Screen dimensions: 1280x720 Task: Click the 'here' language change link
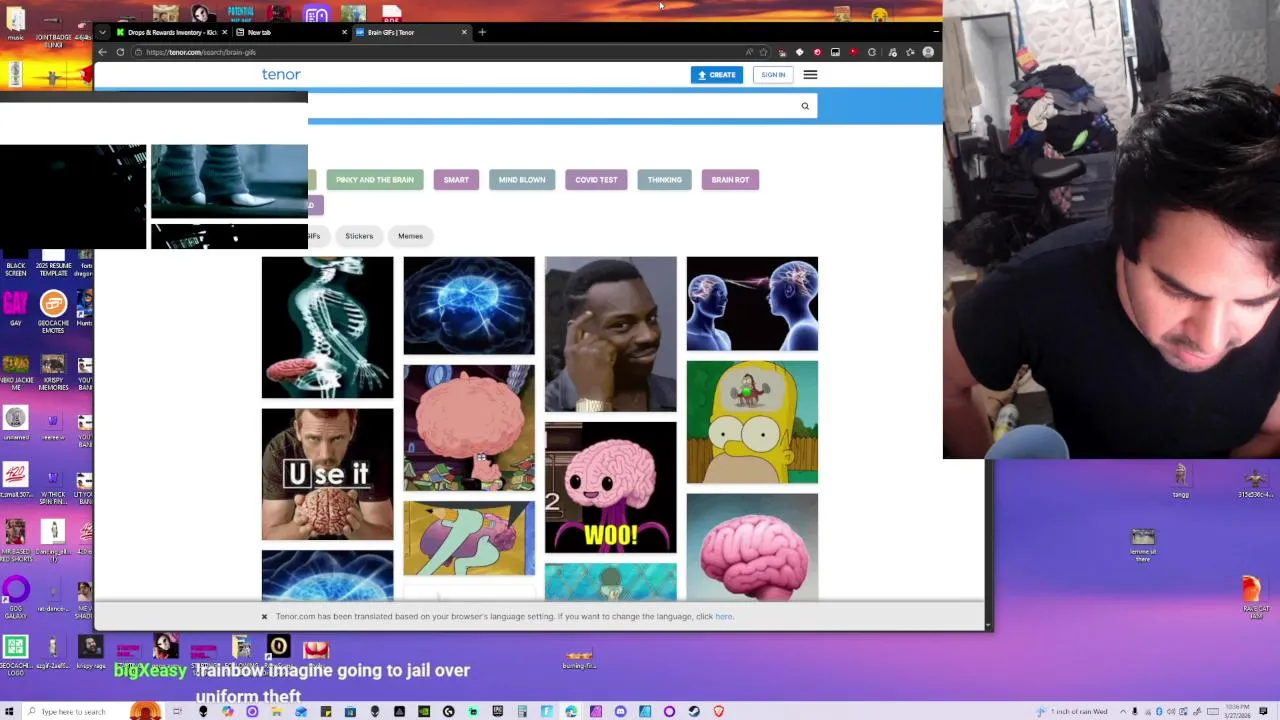tap(724, 617)
